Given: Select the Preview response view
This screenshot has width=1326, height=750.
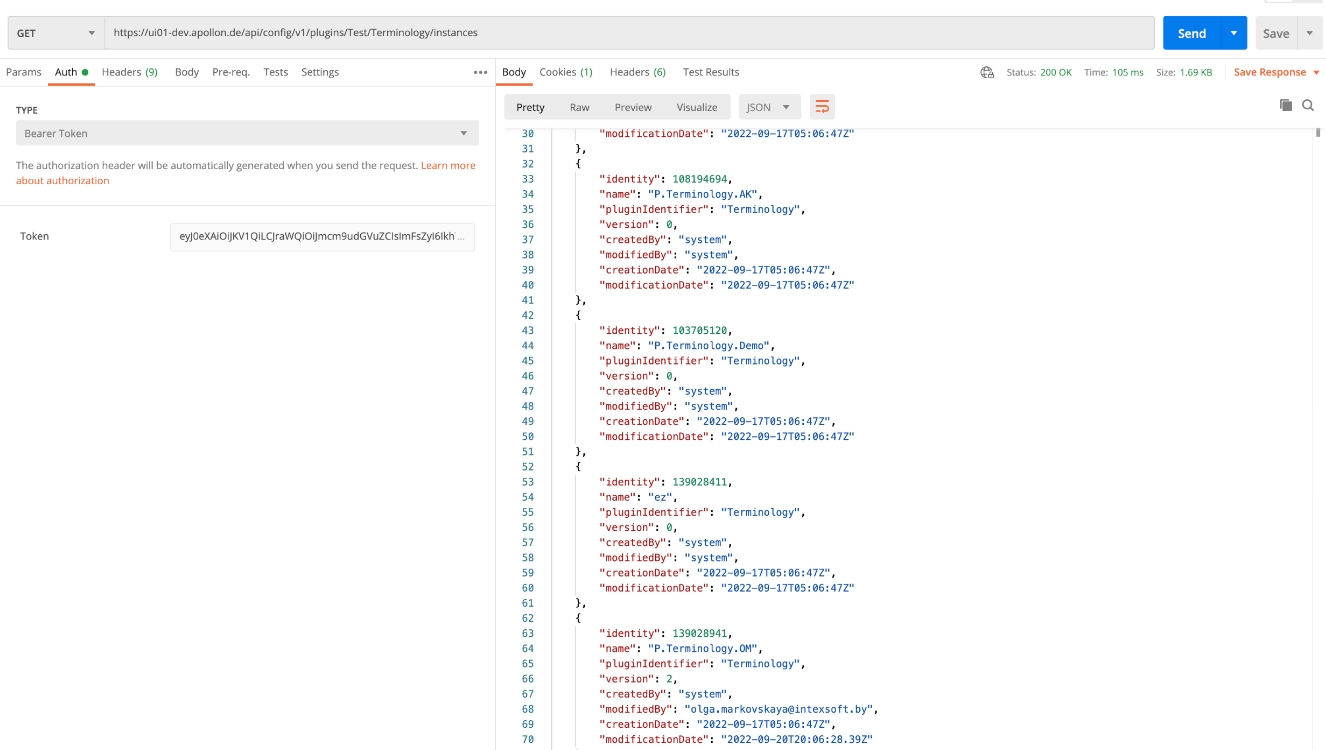Looking at the screenshot, I should tap(633, 107).
